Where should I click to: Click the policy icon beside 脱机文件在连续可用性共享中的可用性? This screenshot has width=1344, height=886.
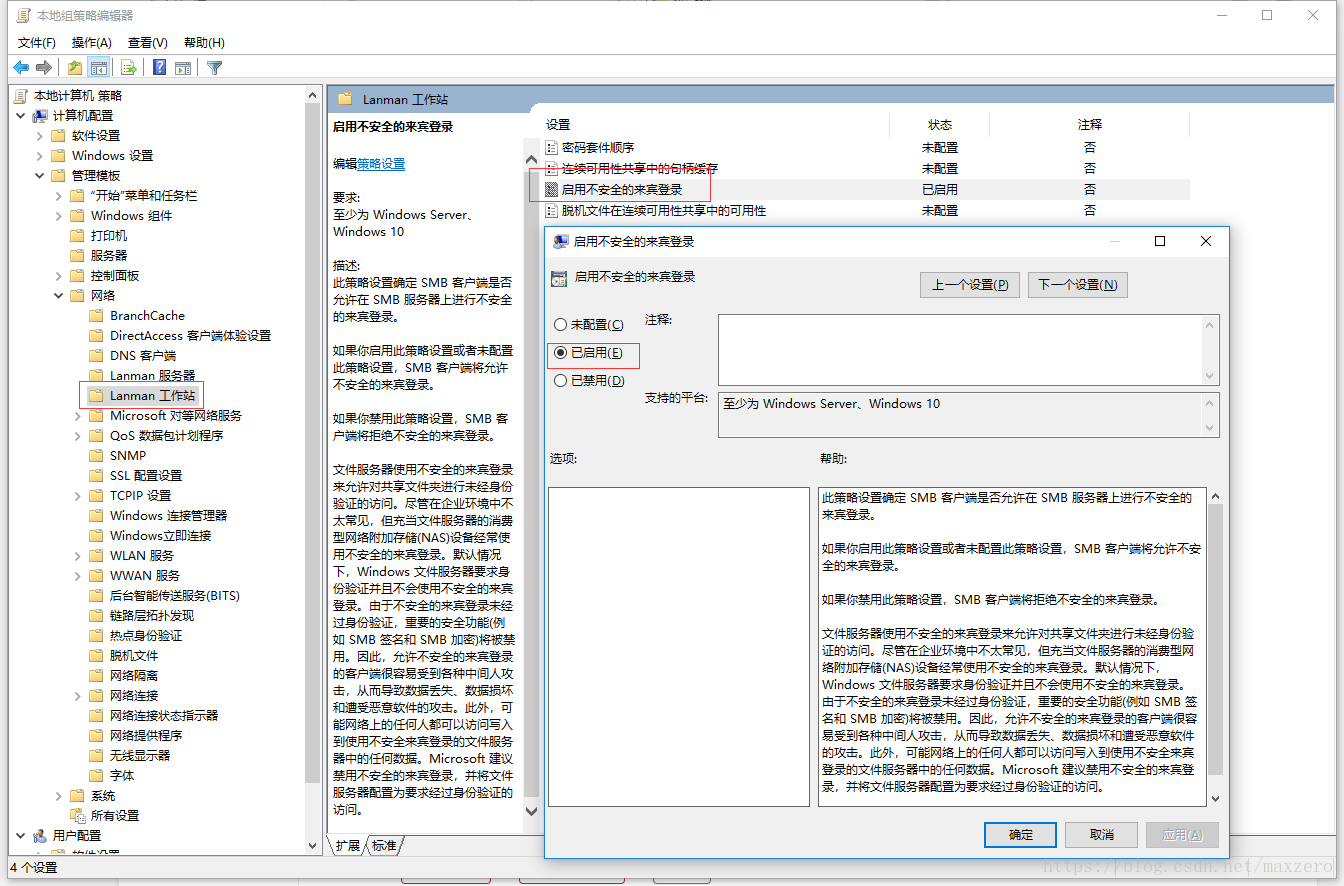click(551, 210)
